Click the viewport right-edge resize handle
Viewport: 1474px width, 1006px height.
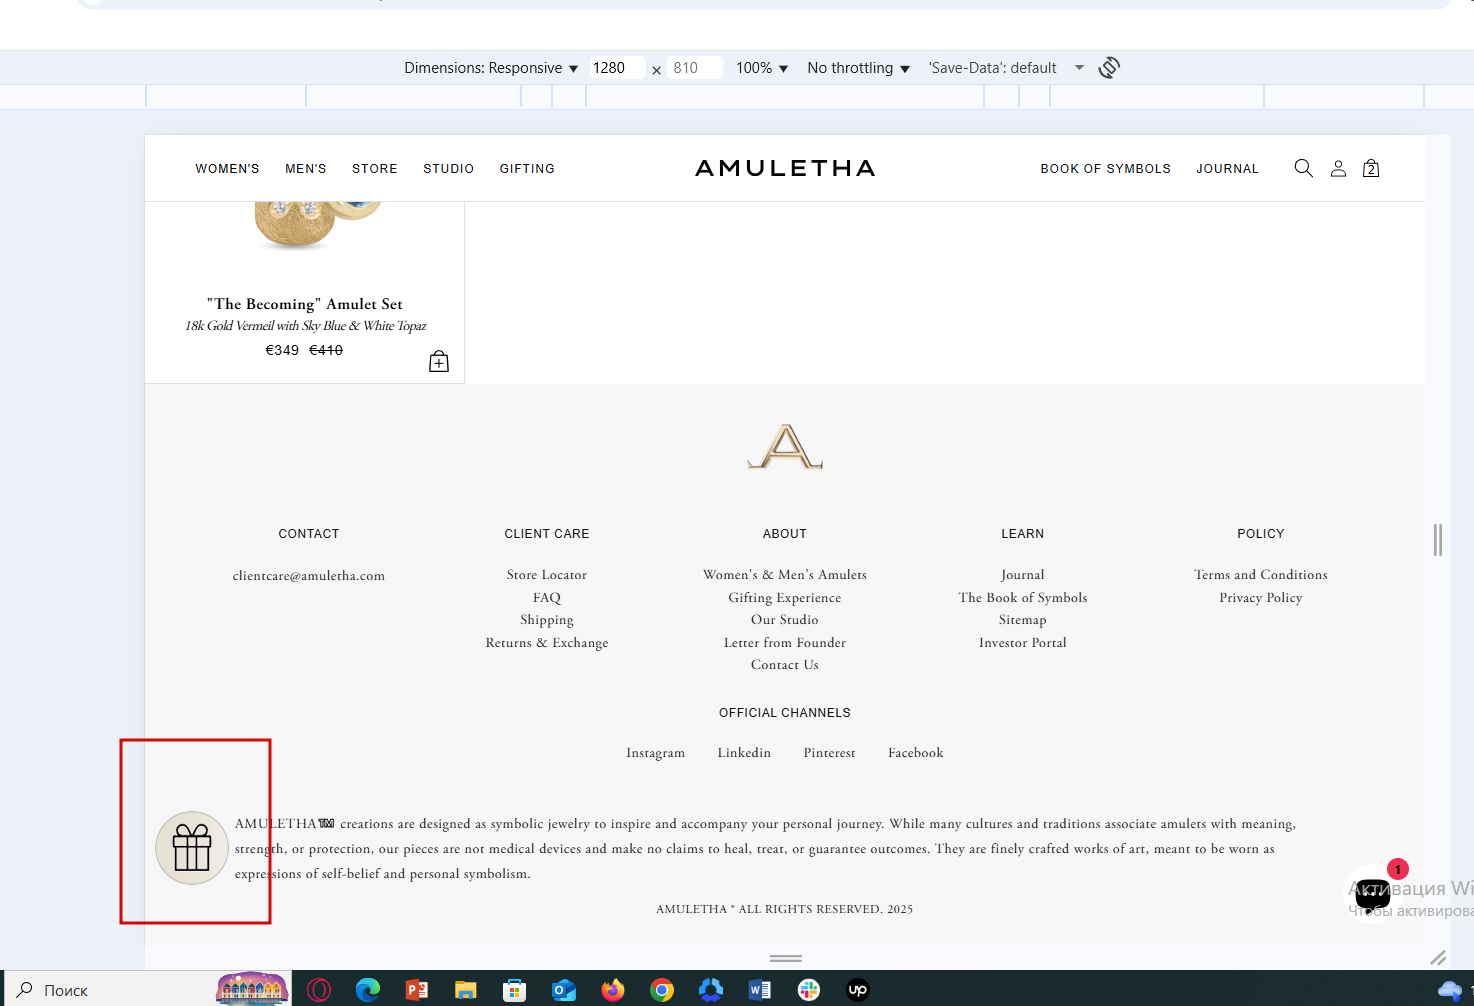tap(1438, 540)
